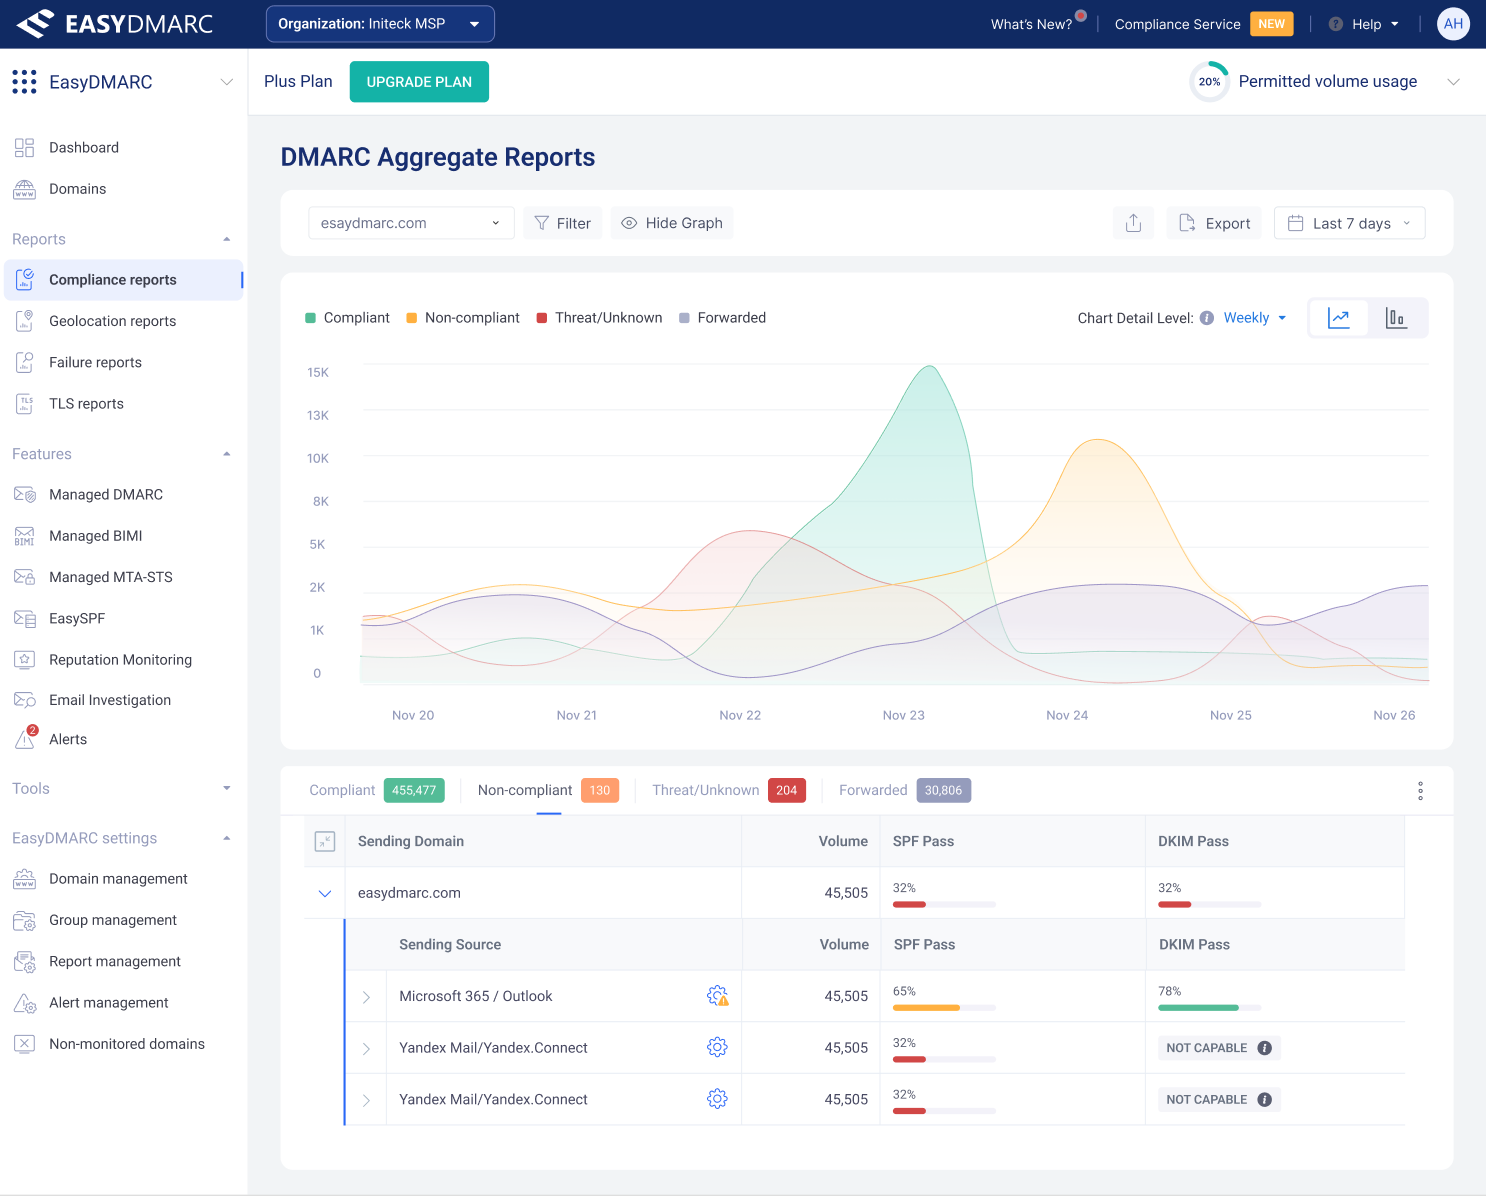Open settings gear for Microsoft 365 / Outlook

coord(717,996)
